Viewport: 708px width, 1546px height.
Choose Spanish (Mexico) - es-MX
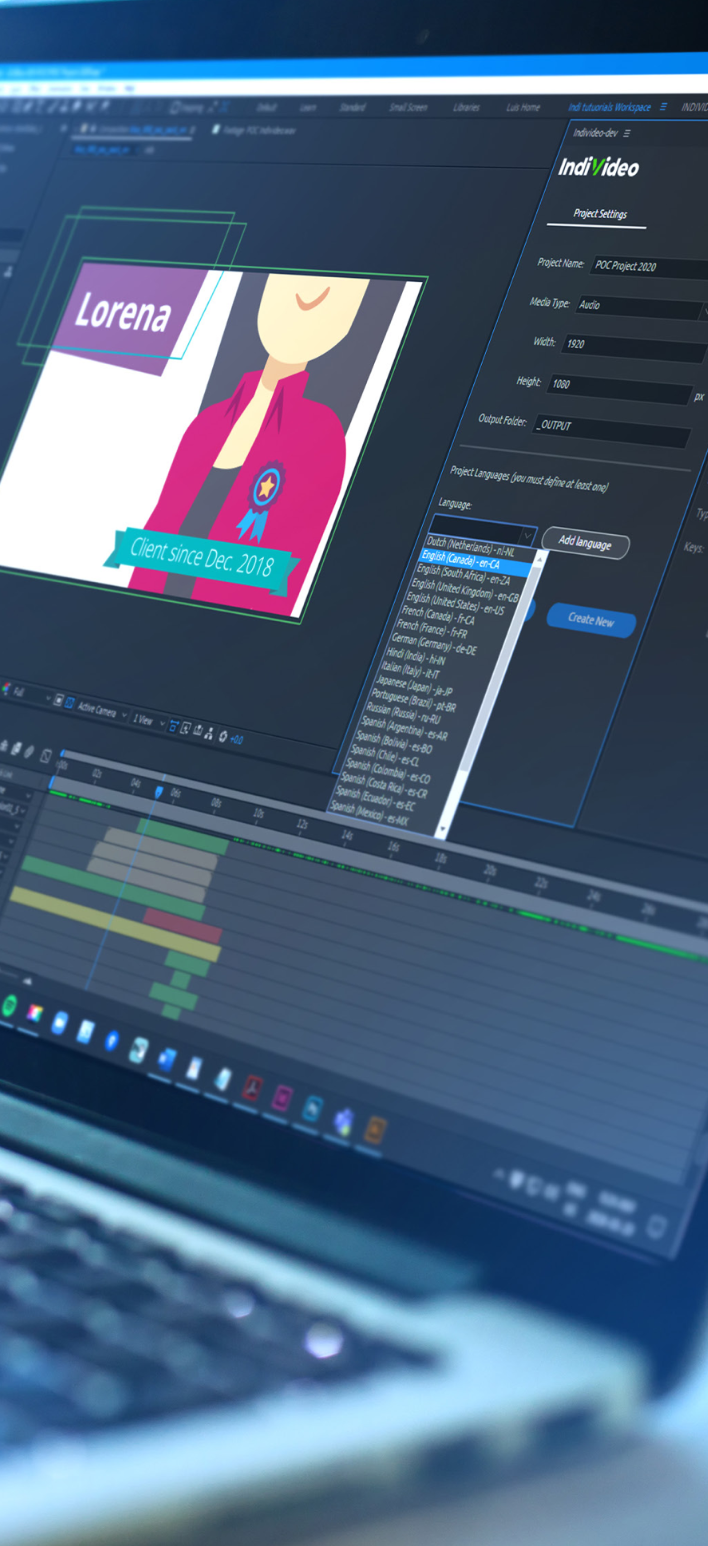(x=370, y=812)
